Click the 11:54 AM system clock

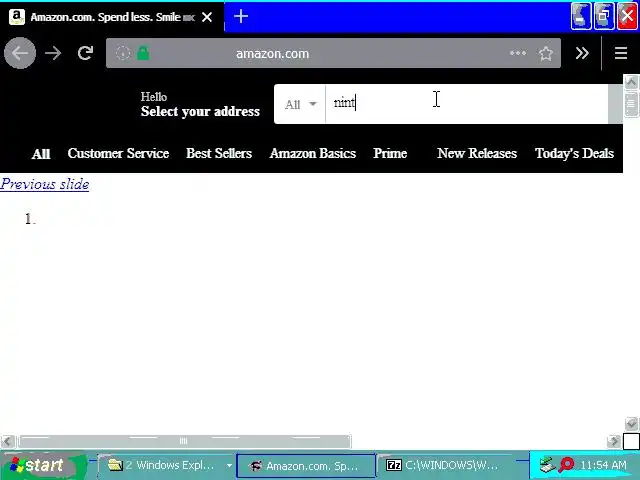click(x=603, y=465)
